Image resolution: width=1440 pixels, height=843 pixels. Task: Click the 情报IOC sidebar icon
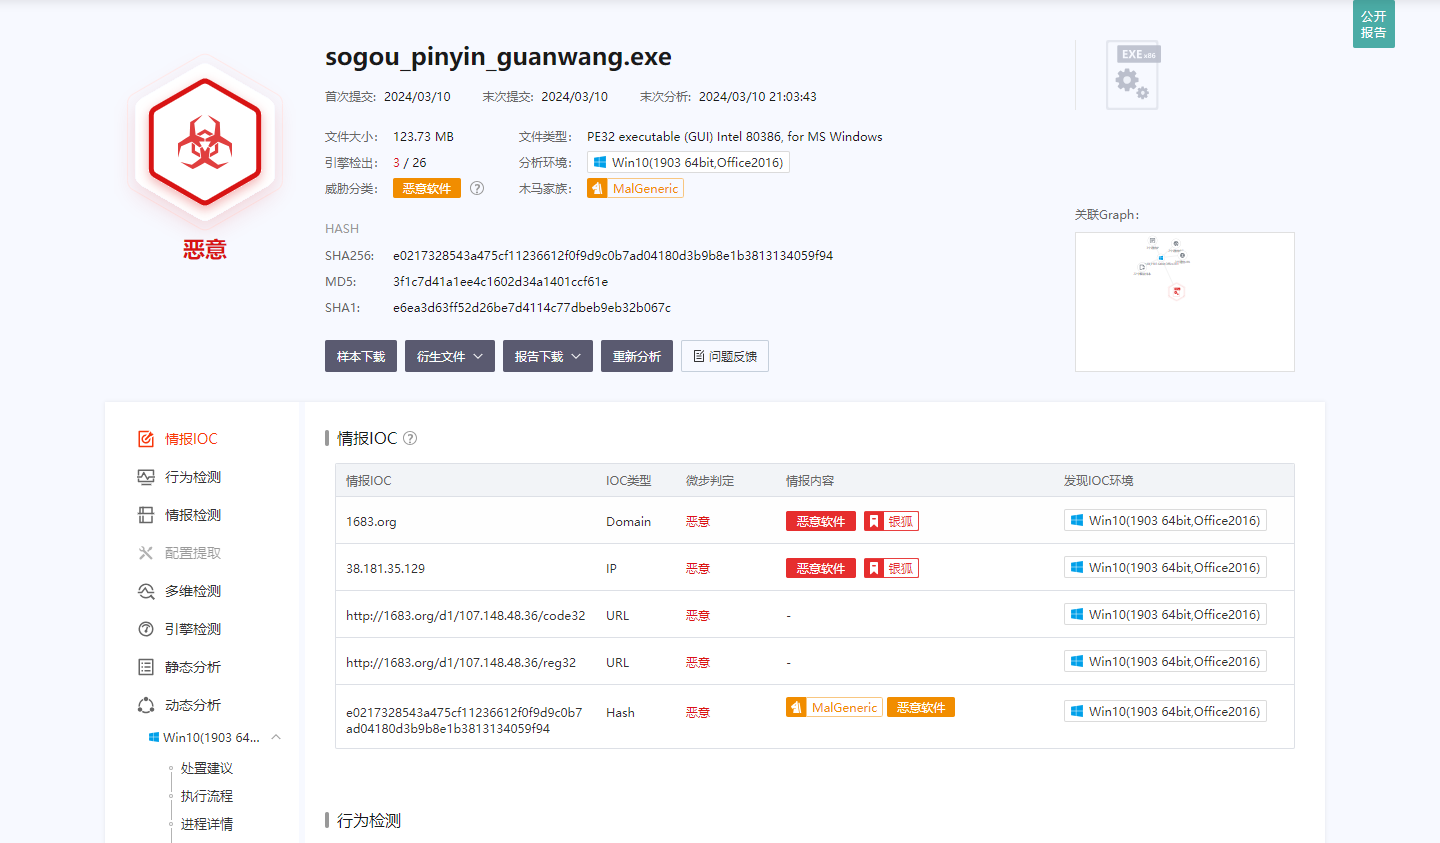tap(146, 439)
